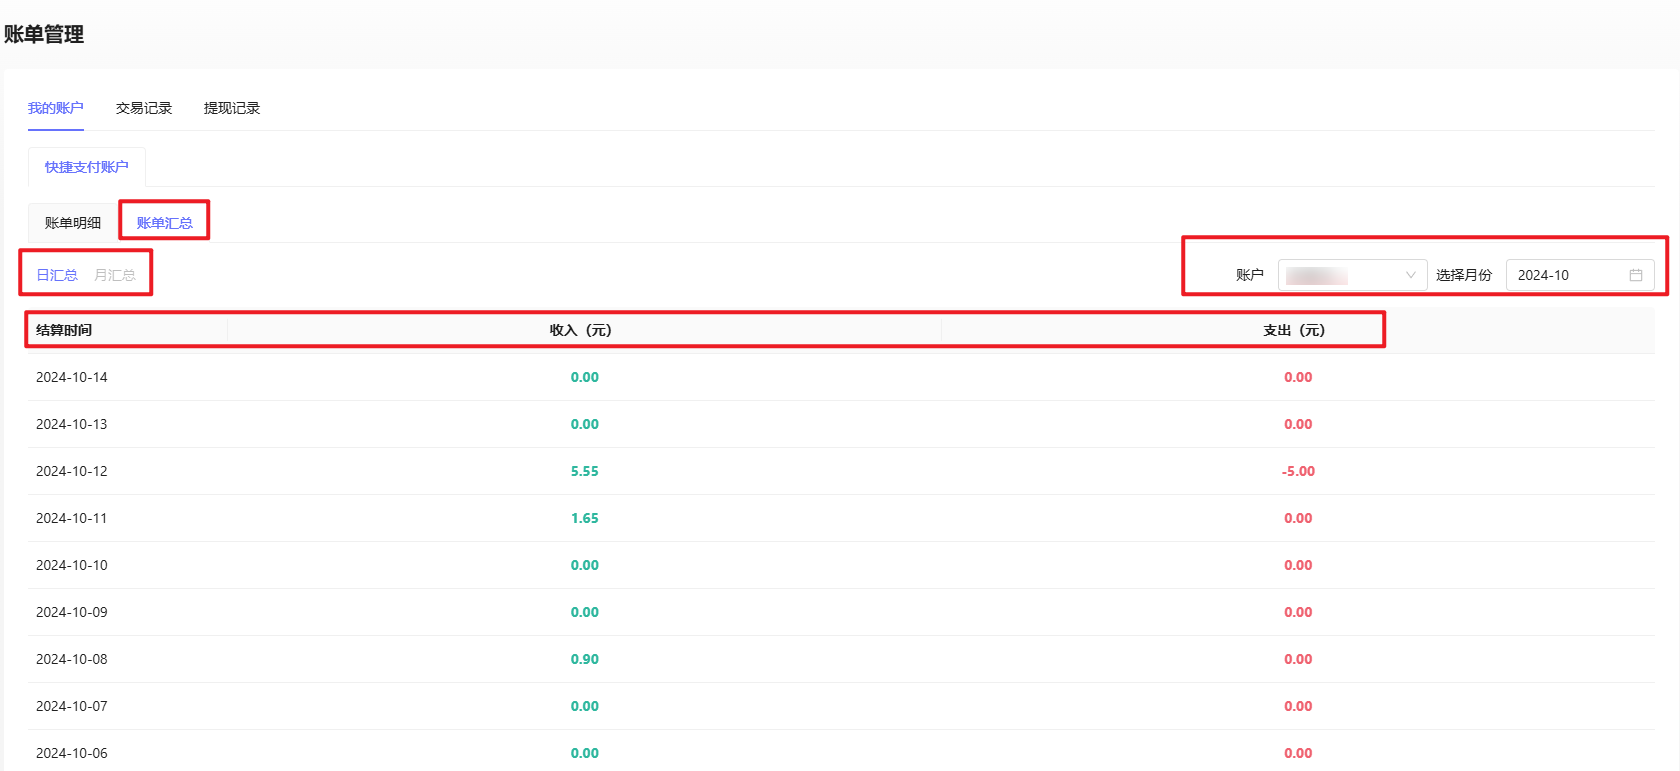Select the 快捷支付账户 tab
Screen dimensions: 1680x771
pyautogui.click(x=86, y=167)
